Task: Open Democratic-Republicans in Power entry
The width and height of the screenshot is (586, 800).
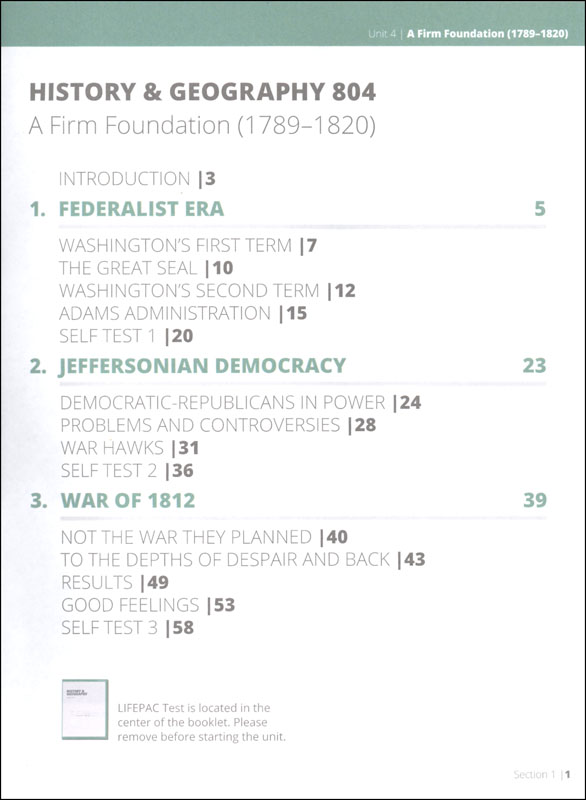Action: [x=241, y=403]
